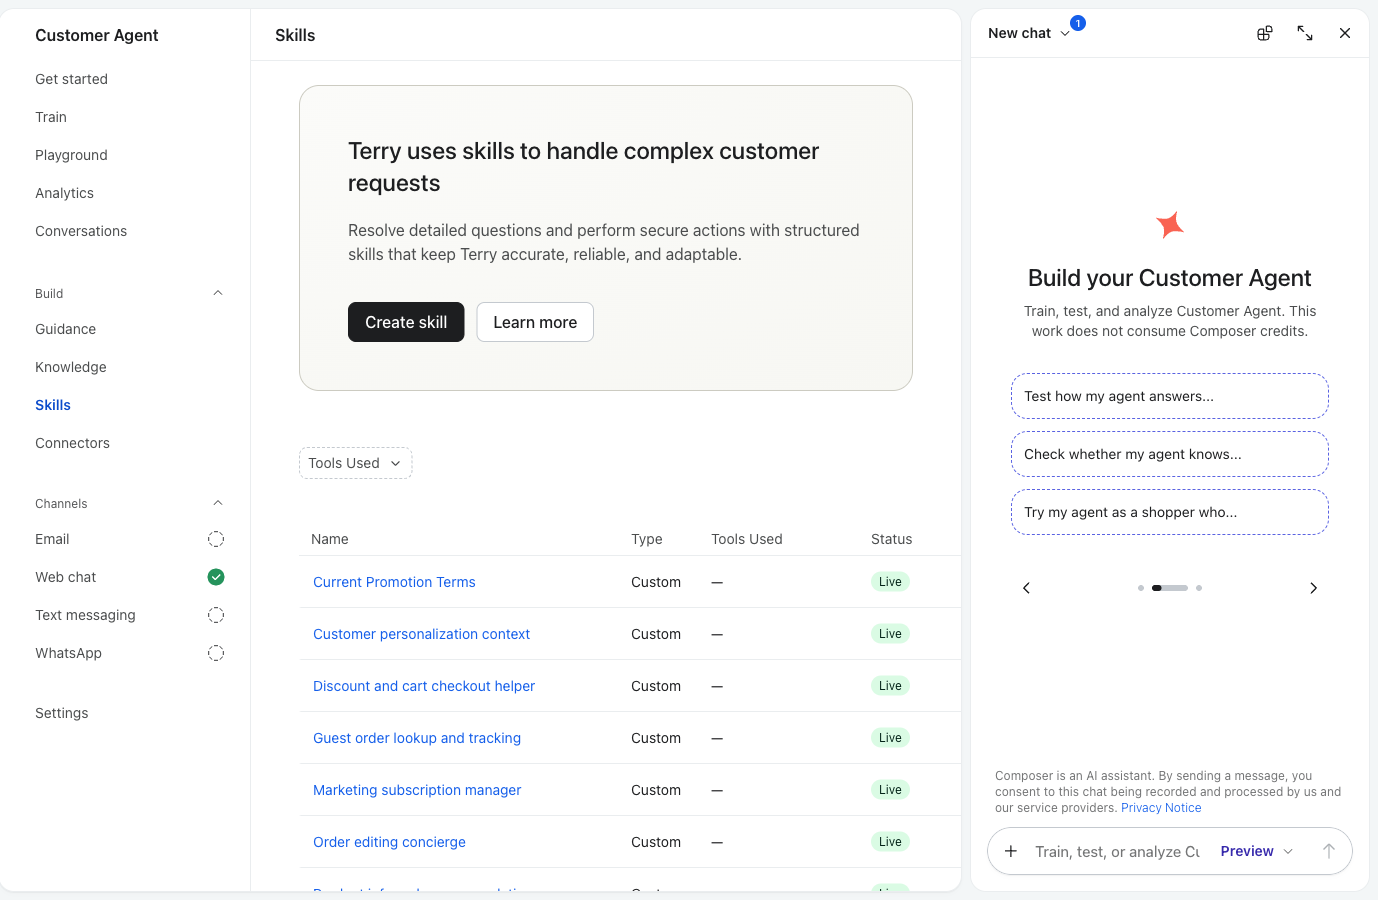Viewport: 1378px width, 900px height.
Task: Open the Privacy Notice link
Action: click(1161, 808)
